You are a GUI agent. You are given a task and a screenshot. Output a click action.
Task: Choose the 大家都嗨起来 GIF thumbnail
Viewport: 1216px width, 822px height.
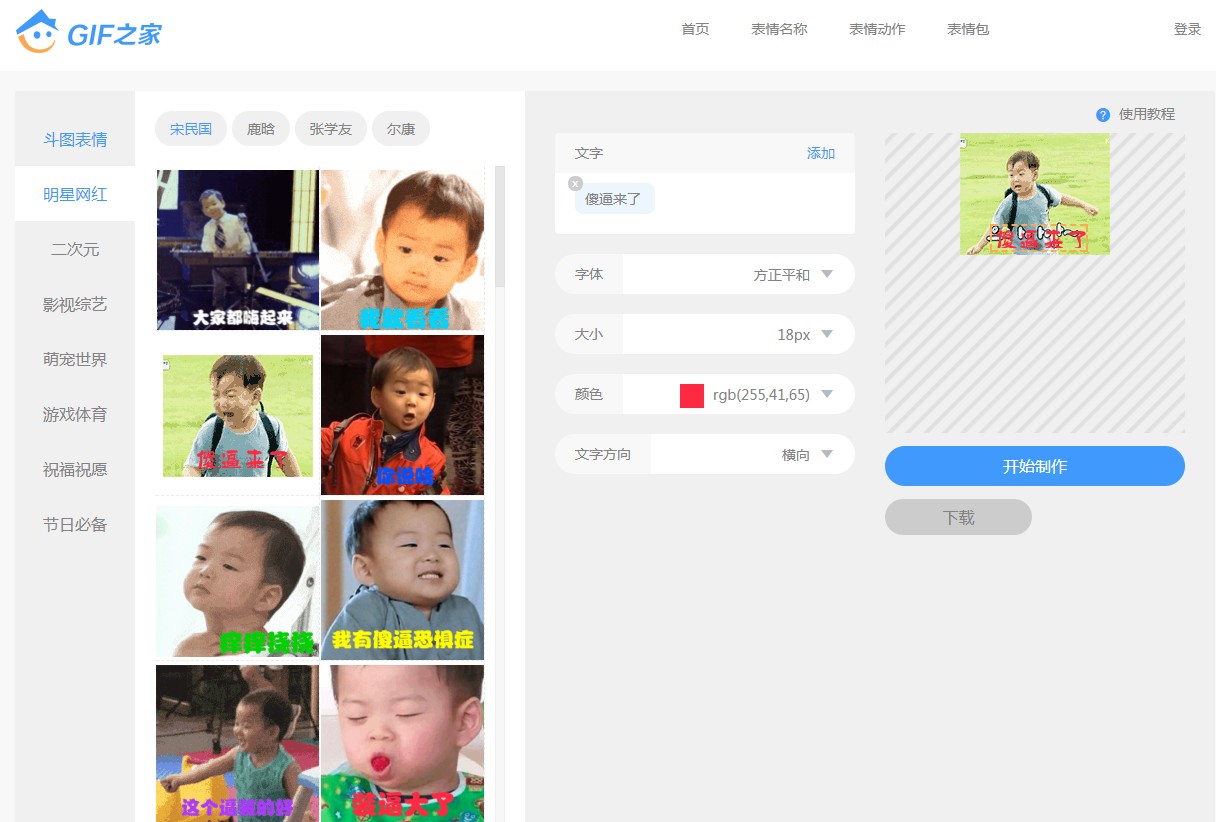pos(238,249)
